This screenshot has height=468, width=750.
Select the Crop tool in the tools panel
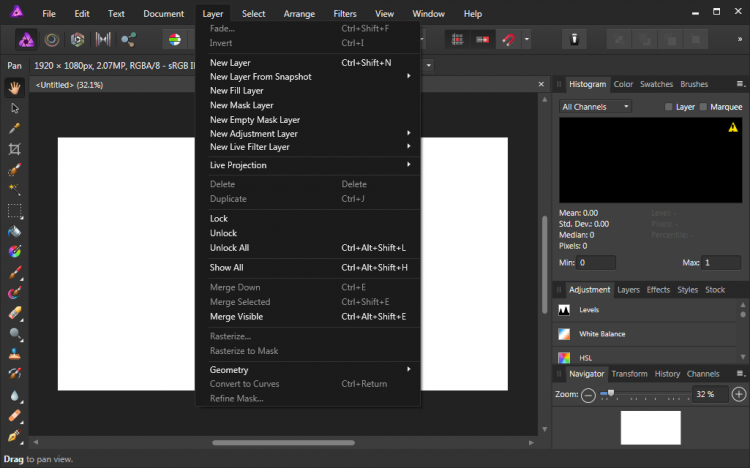pos(15,149)
